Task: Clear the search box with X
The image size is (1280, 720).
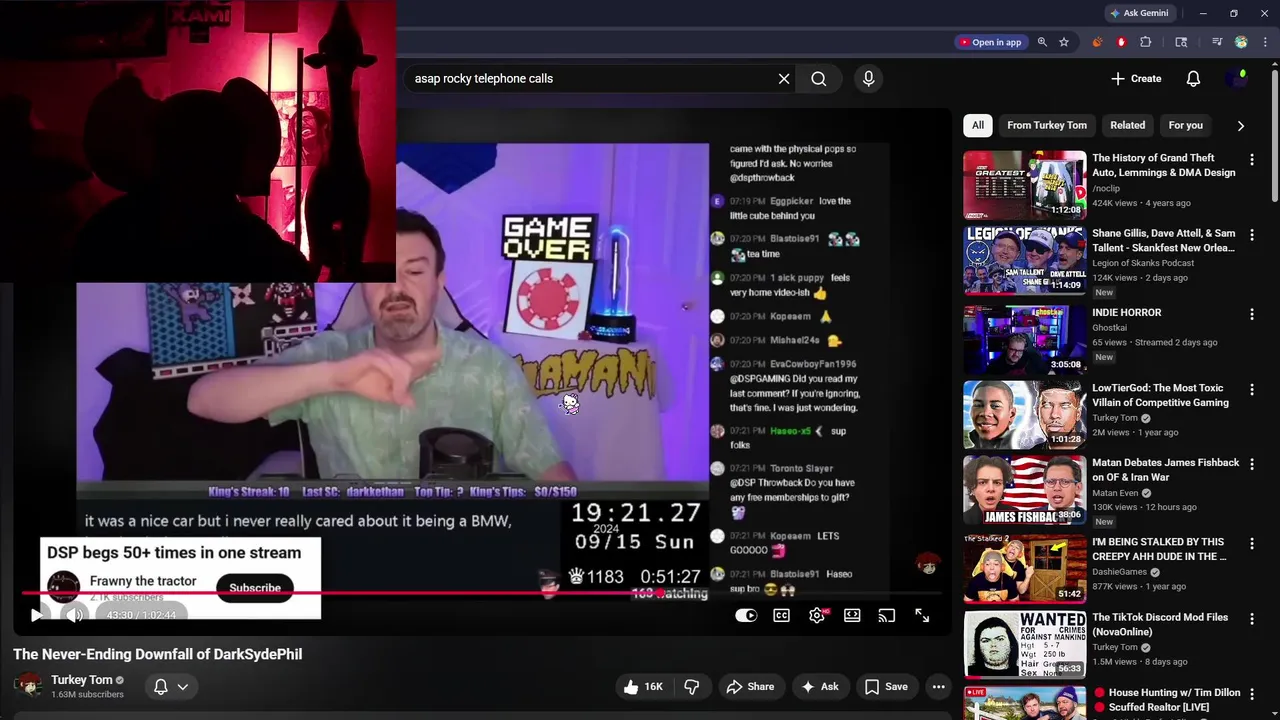Action: (784, 79)
